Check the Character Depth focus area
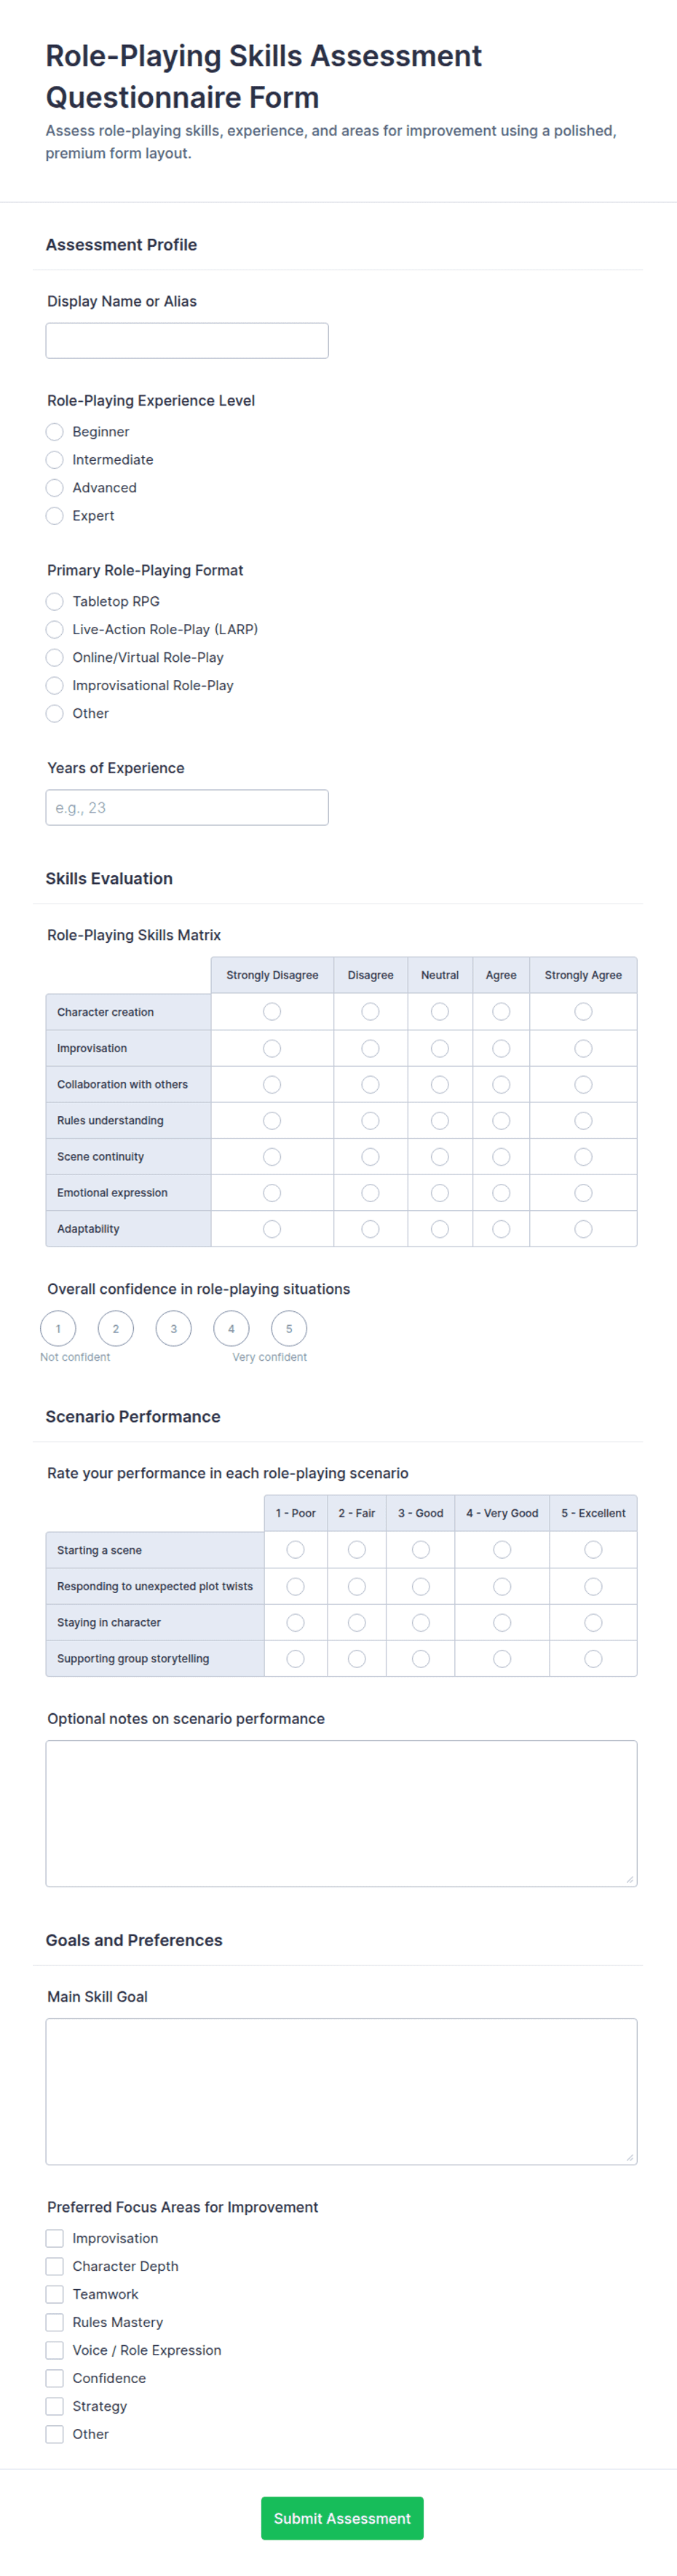The height and width of the screenshot is (2576, 677). point(55,2266)
